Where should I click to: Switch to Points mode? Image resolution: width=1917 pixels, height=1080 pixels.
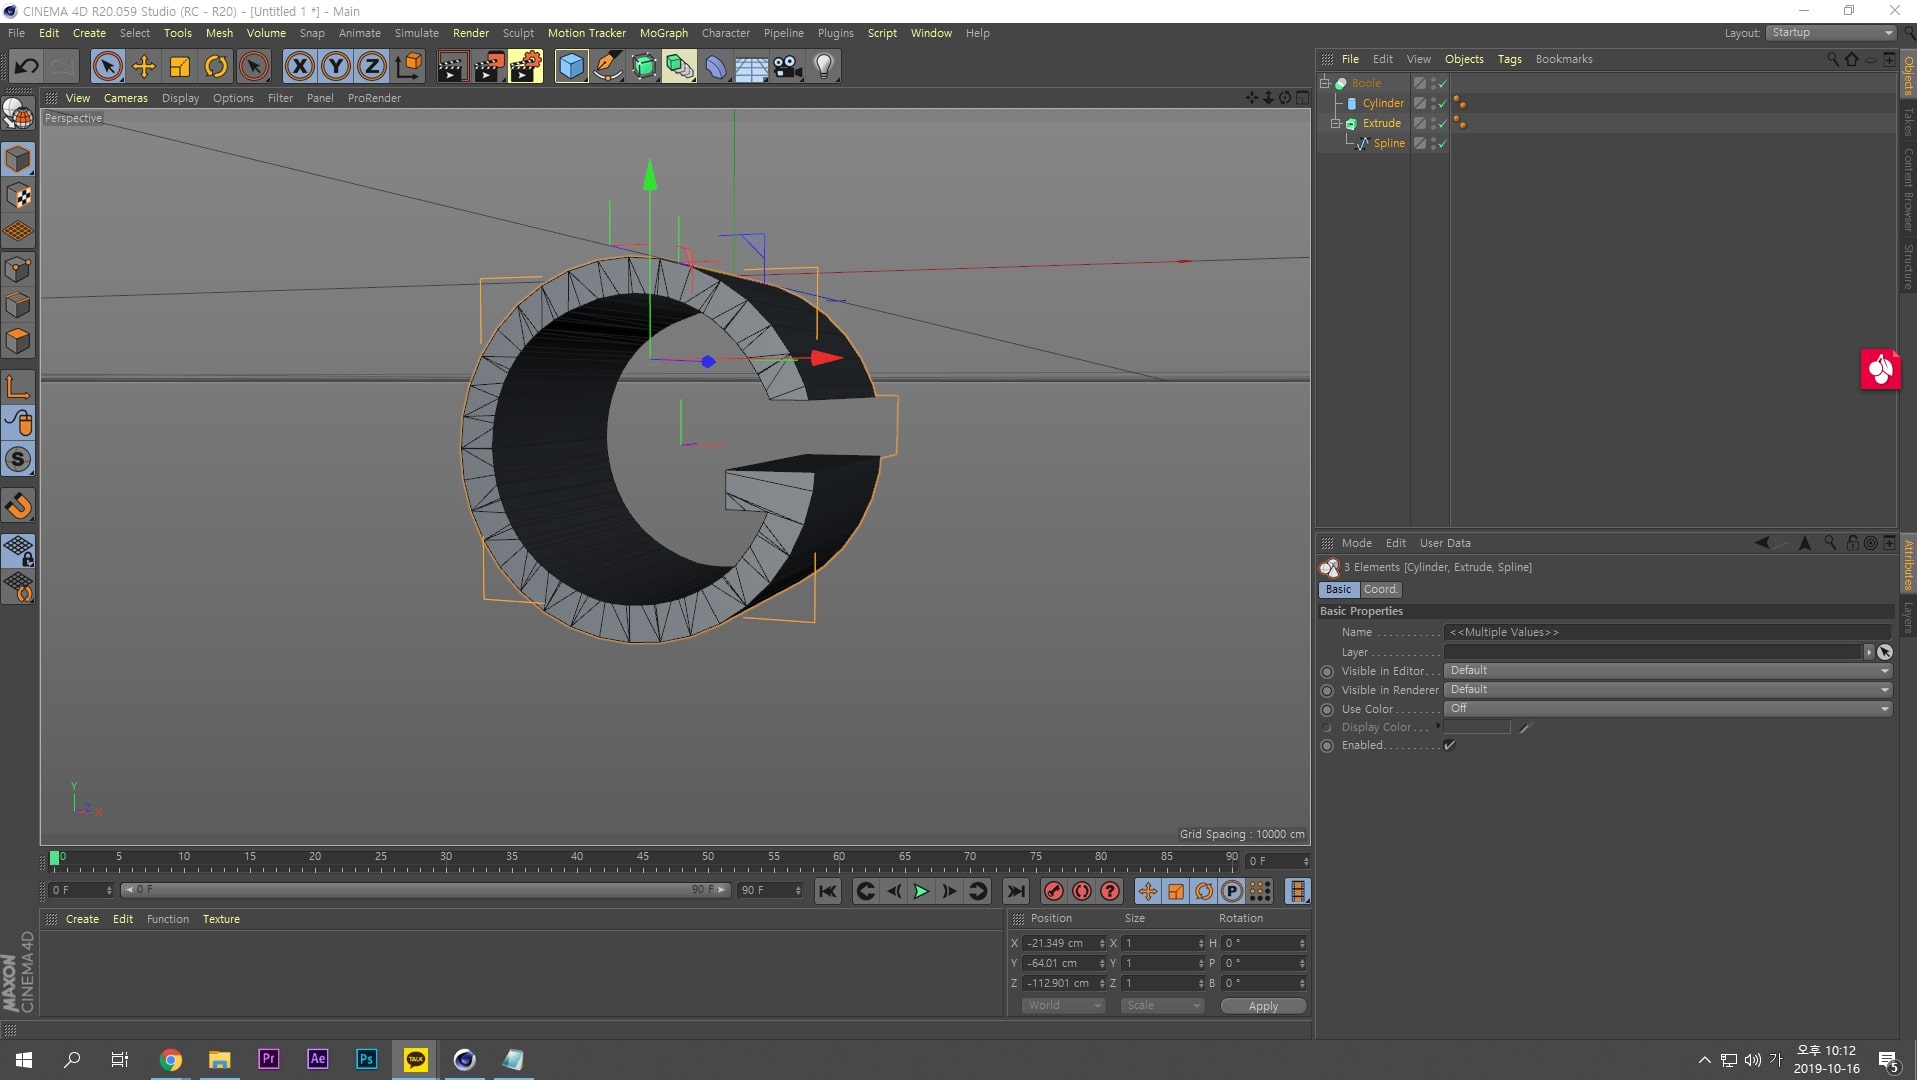point(18,269)
